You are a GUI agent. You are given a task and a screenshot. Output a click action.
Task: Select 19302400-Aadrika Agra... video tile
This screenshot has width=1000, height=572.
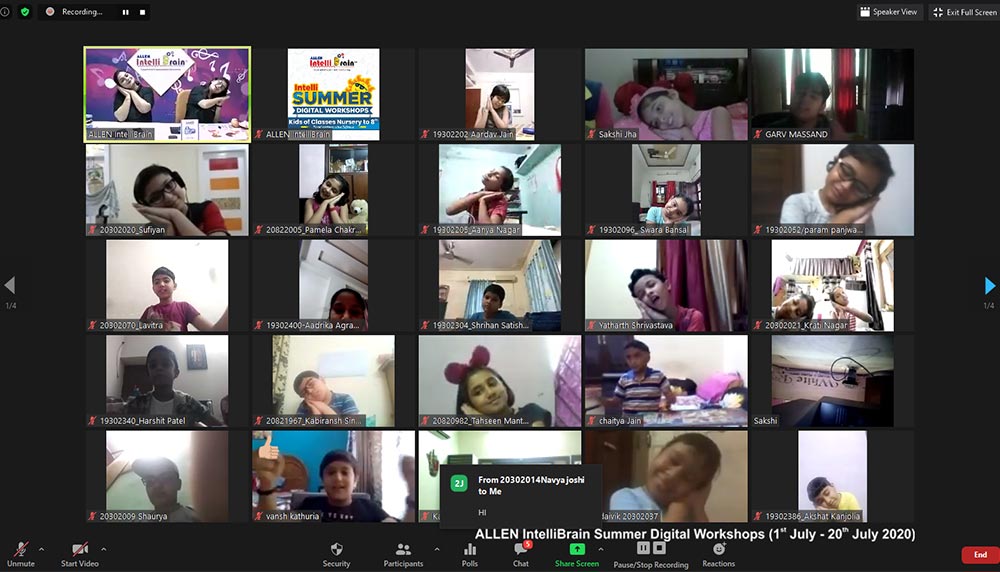[334, 286]
